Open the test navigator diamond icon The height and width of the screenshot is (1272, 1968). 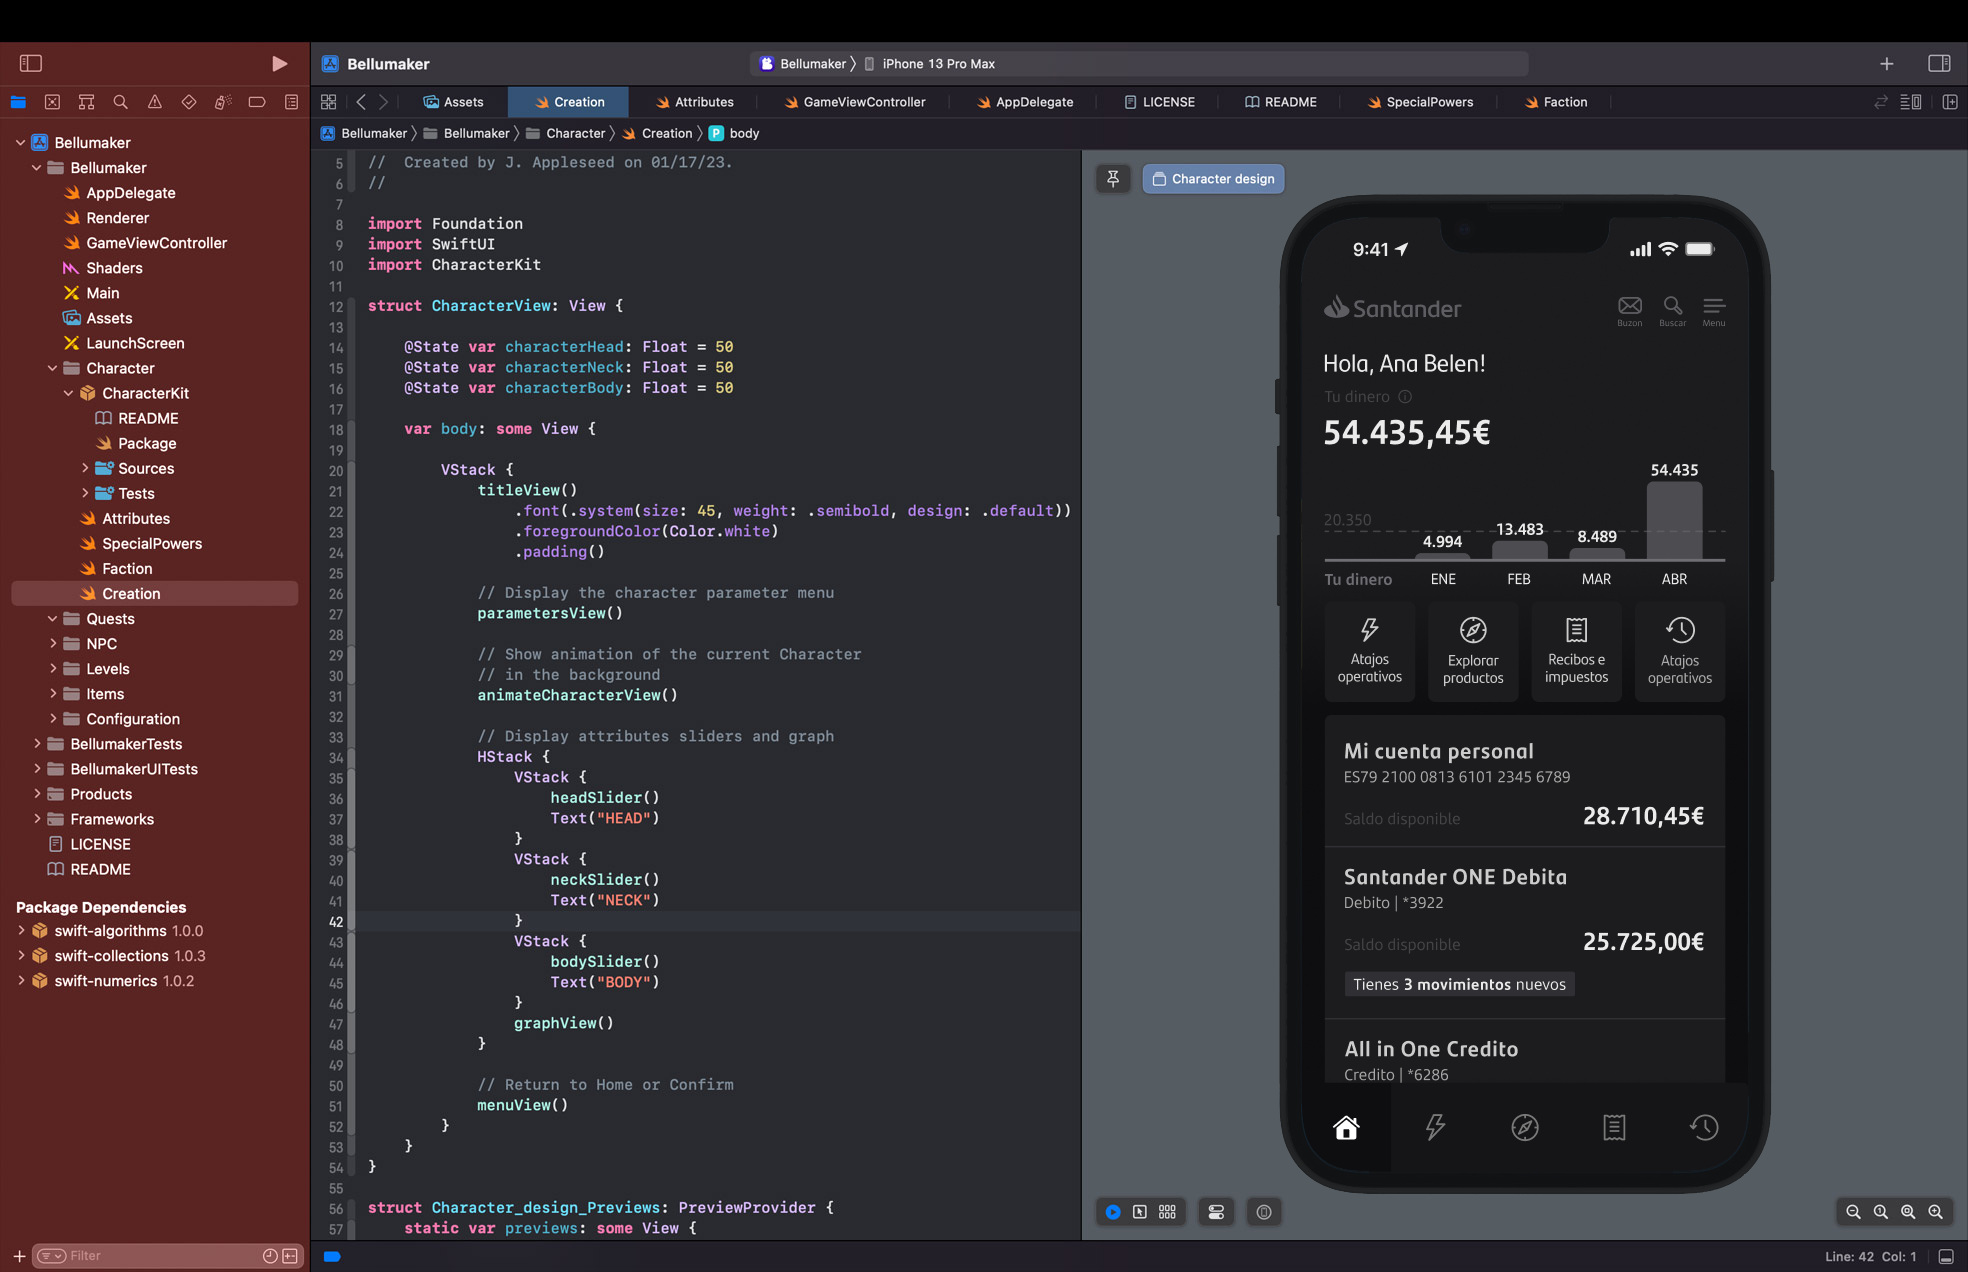pos(188,102)
